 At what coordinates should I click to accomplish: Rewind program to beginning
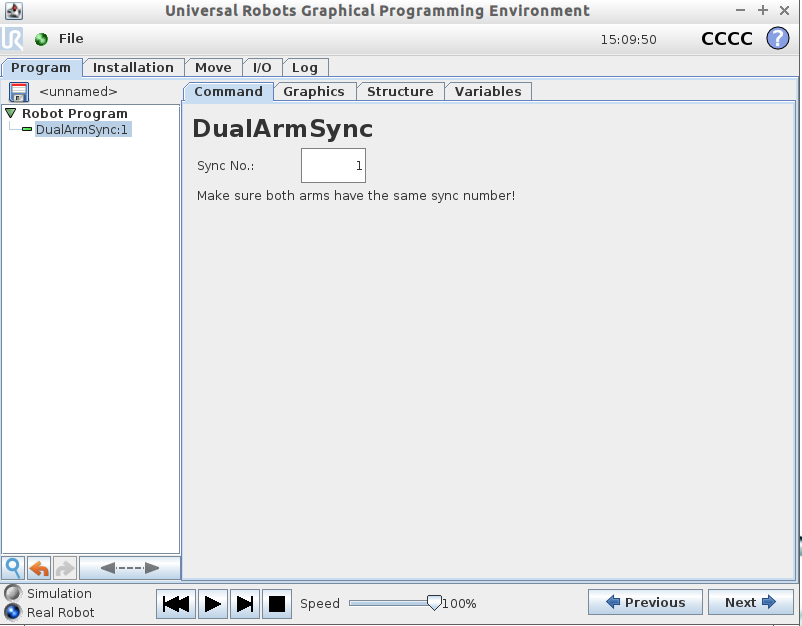(x=176, y=604)
